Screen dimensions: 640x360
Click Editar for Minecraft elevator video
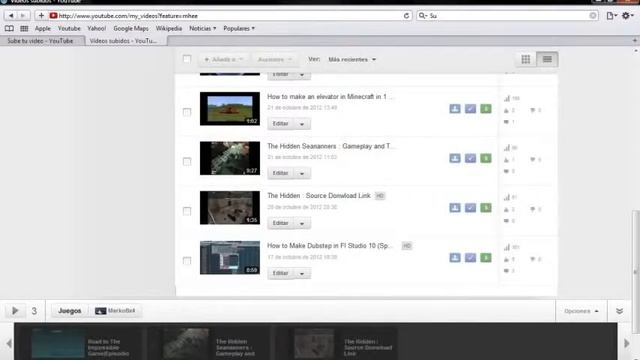click(280, 124)
